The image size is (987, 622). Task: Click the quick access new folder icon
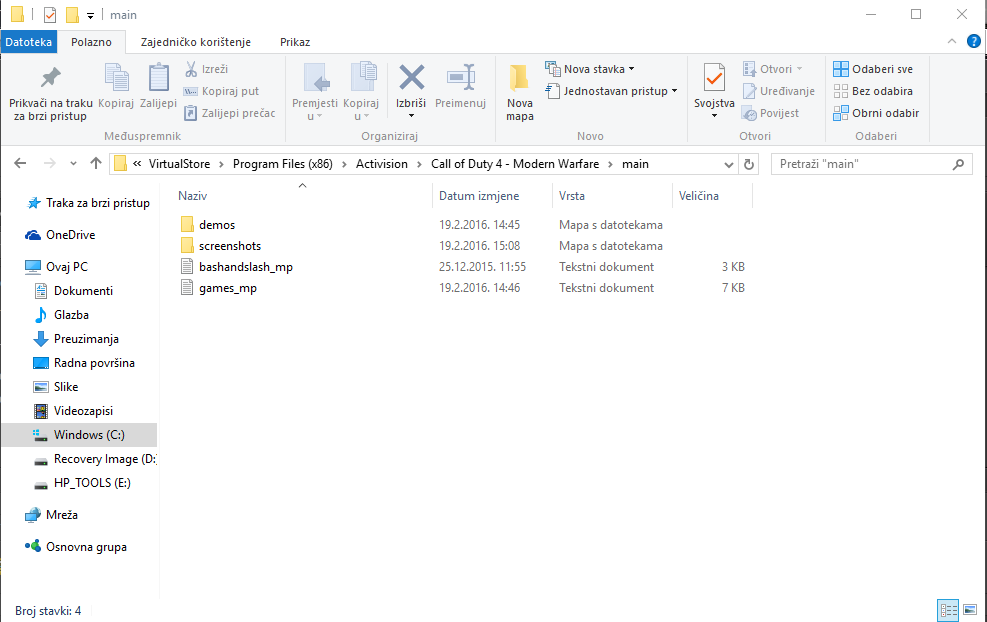[72, 14]
